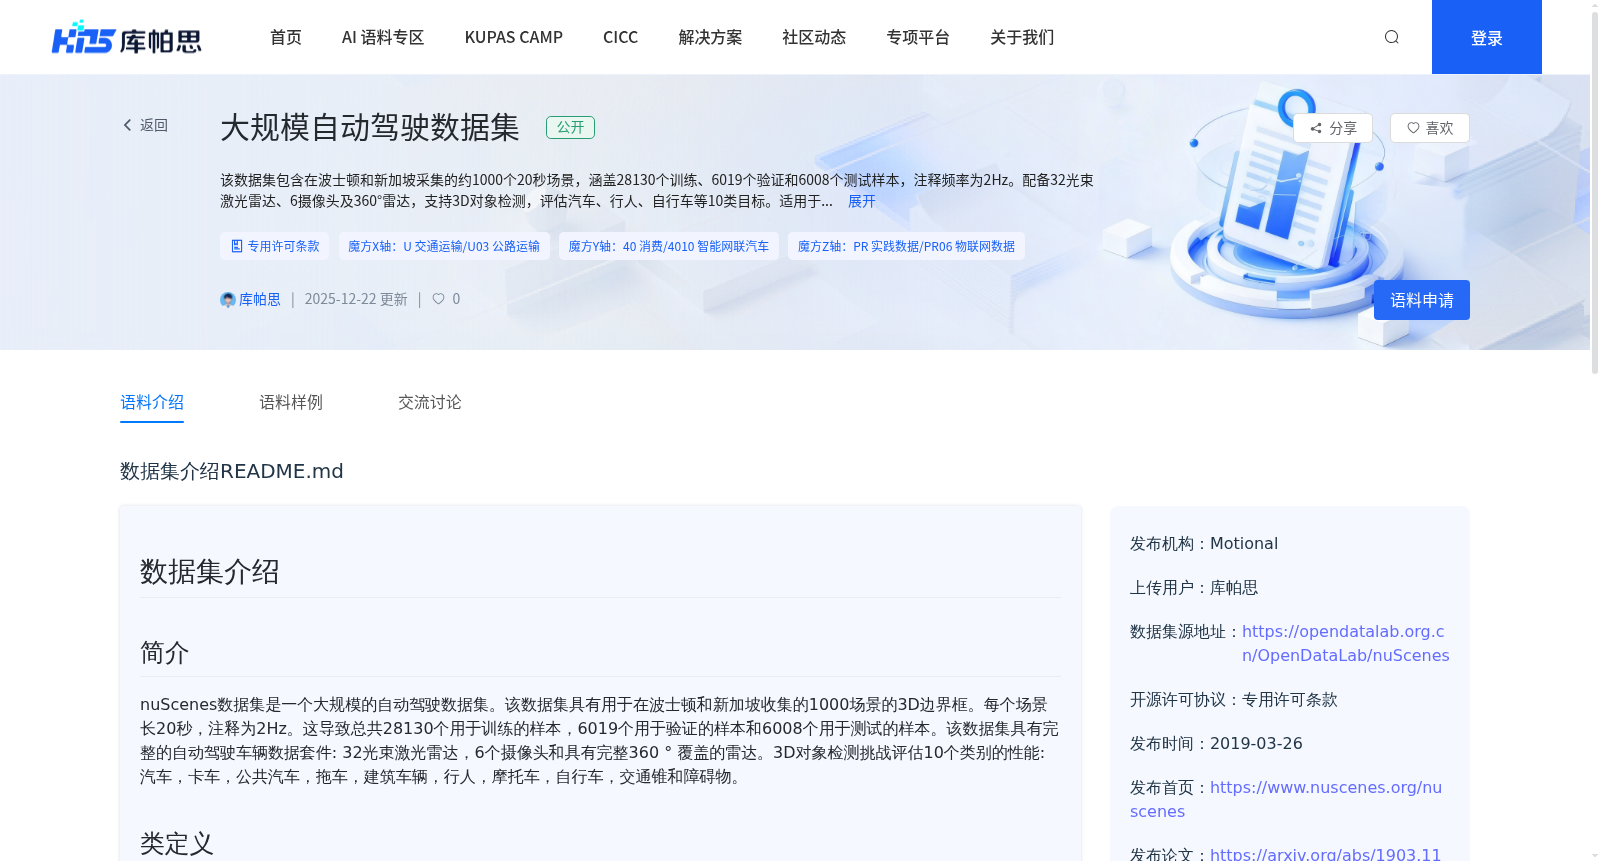The height and width of the screenshot is (861, 1600).
Task: Click the 登录 login button
Action: tap(1486, 37)
